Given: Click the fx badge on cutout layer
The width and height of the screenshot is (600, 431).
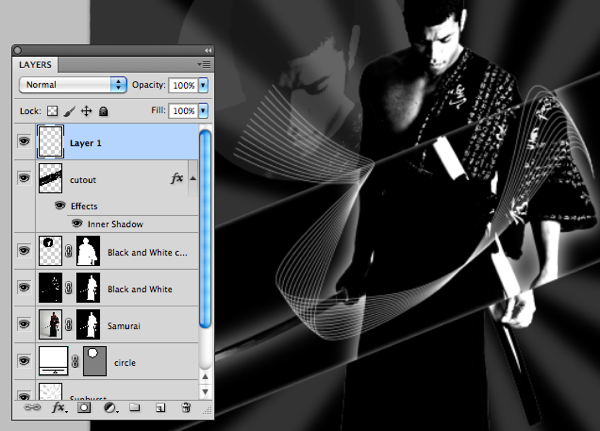Looking at the screenshot, I should (x=177, y=178).
